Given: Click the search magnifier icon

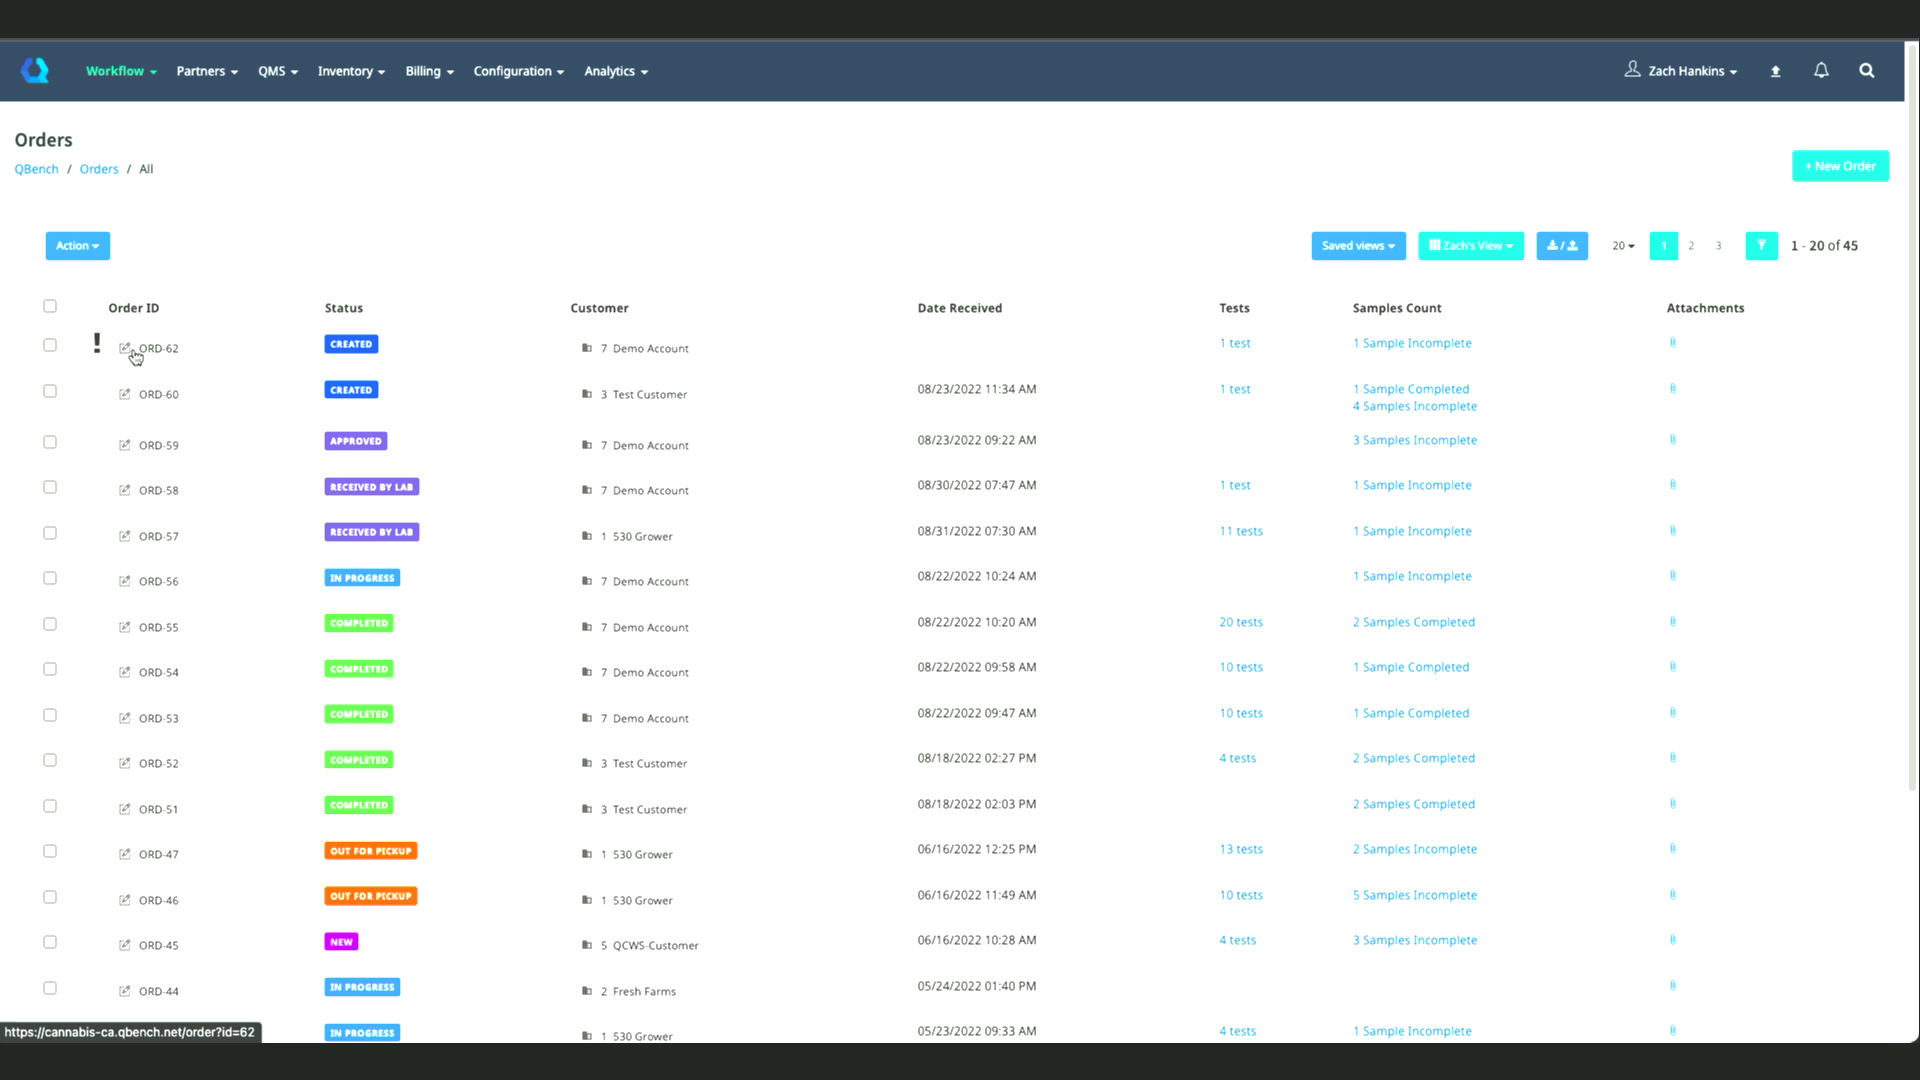Looking at the screenshot, I should click(1866, 71).
